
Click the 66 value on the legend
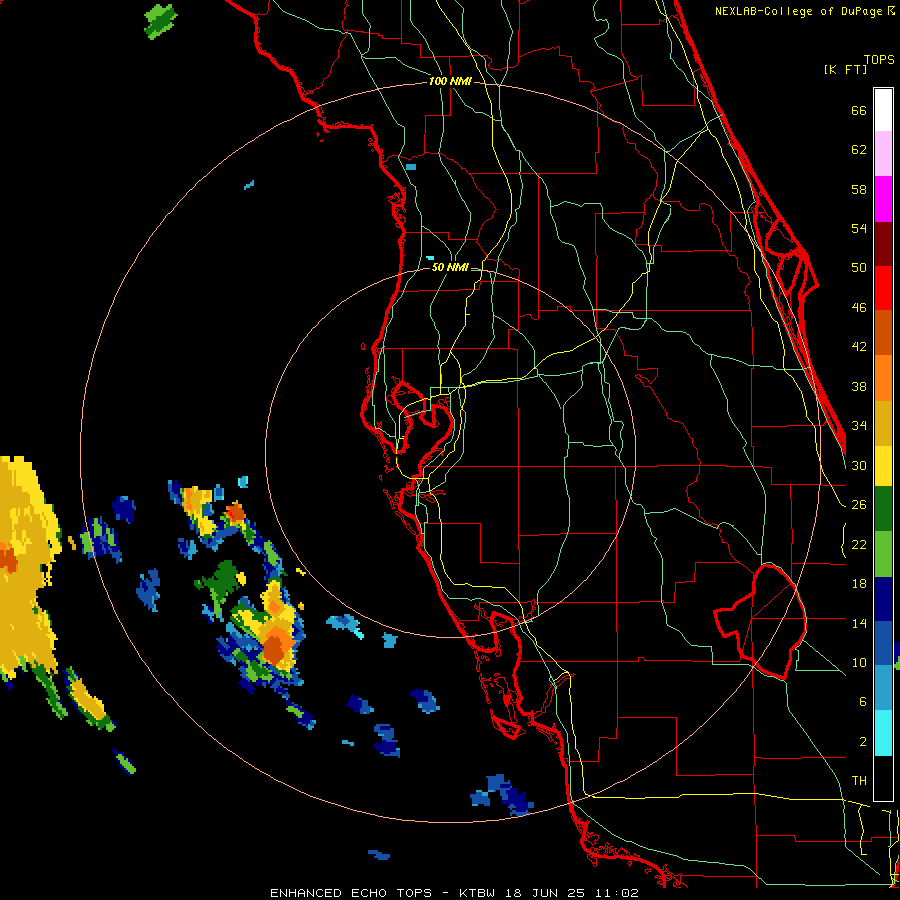point(859,111)
